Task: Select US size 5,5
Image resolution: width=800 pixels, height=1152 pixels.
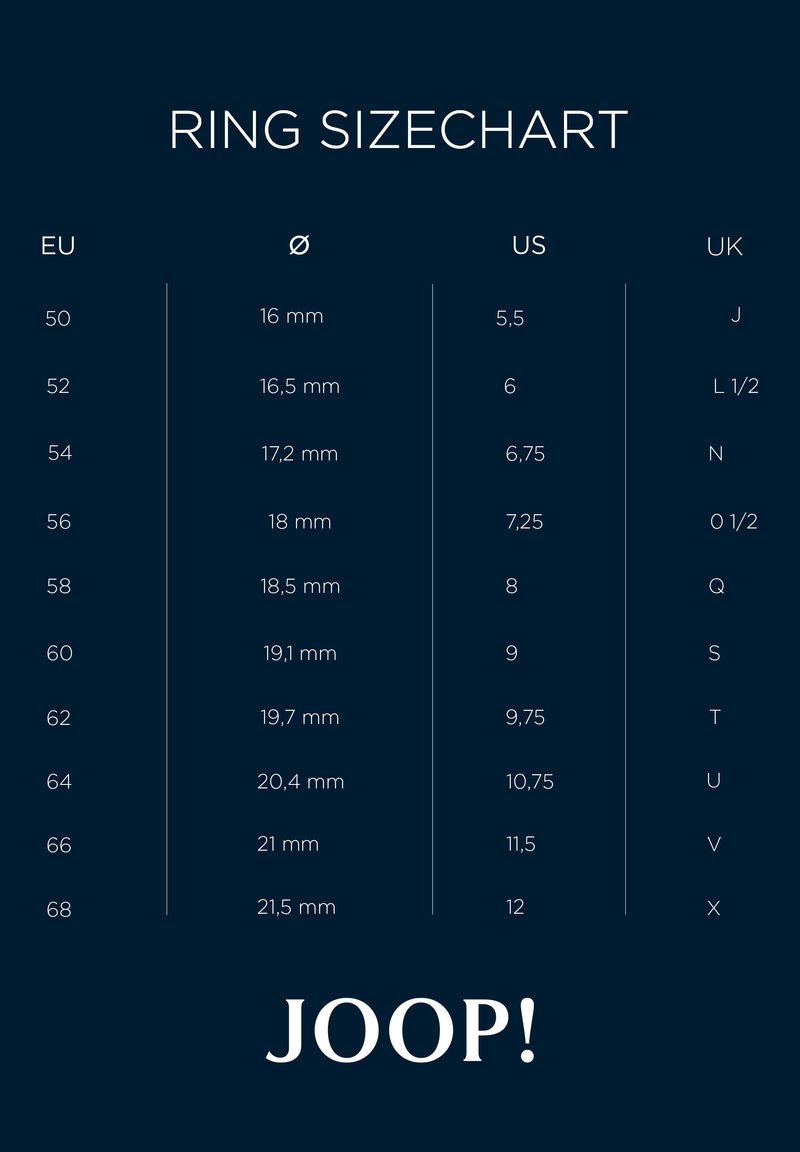Action: tap(510, 319)
